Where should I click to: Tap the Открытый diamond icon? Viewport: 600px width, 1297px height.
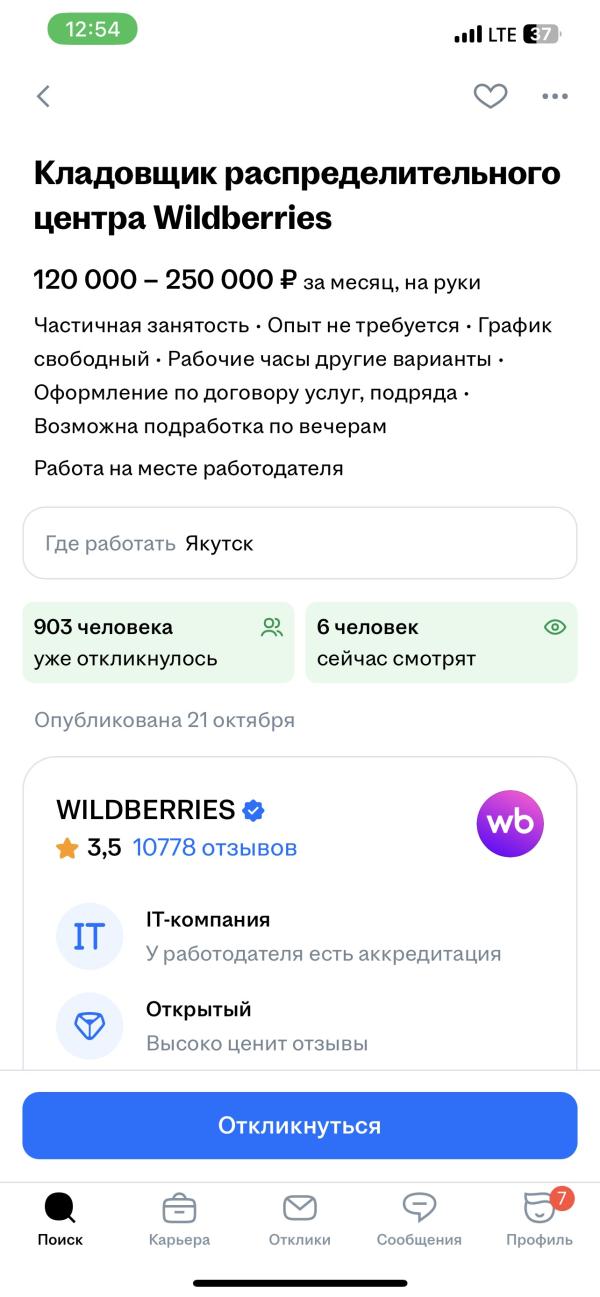point(89,1026)
